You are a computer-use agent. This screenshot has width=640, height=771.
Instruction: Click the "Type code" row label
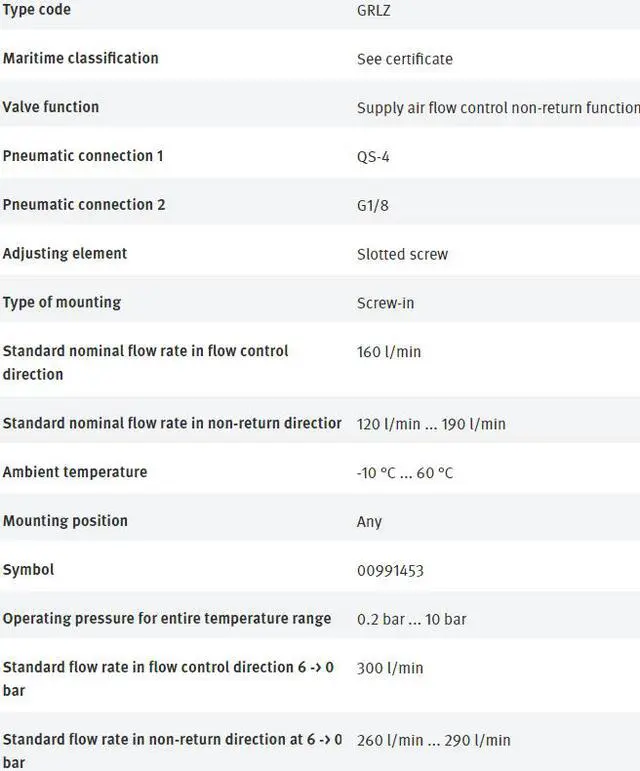pos(37,10)
